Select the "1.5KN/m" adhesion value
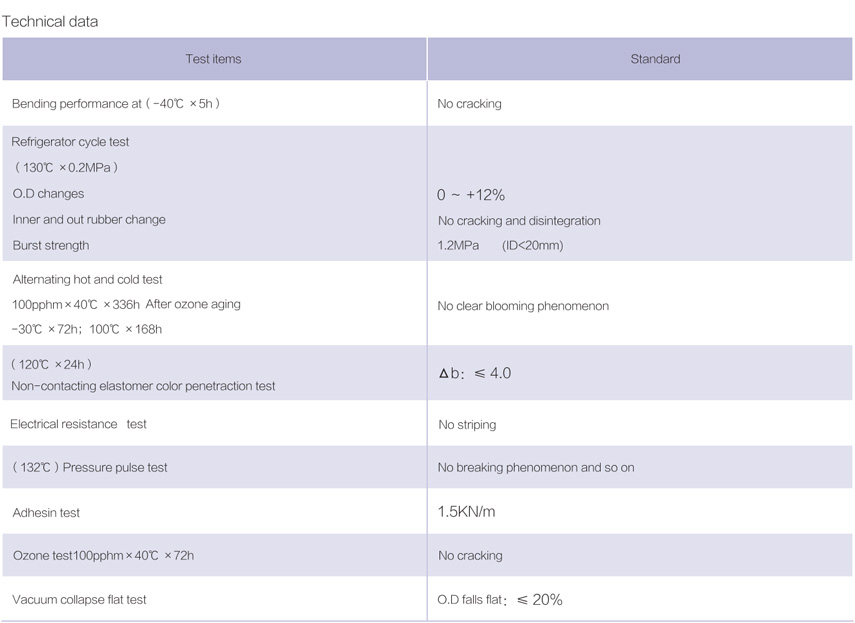The image size is (855, 623). 466,512
